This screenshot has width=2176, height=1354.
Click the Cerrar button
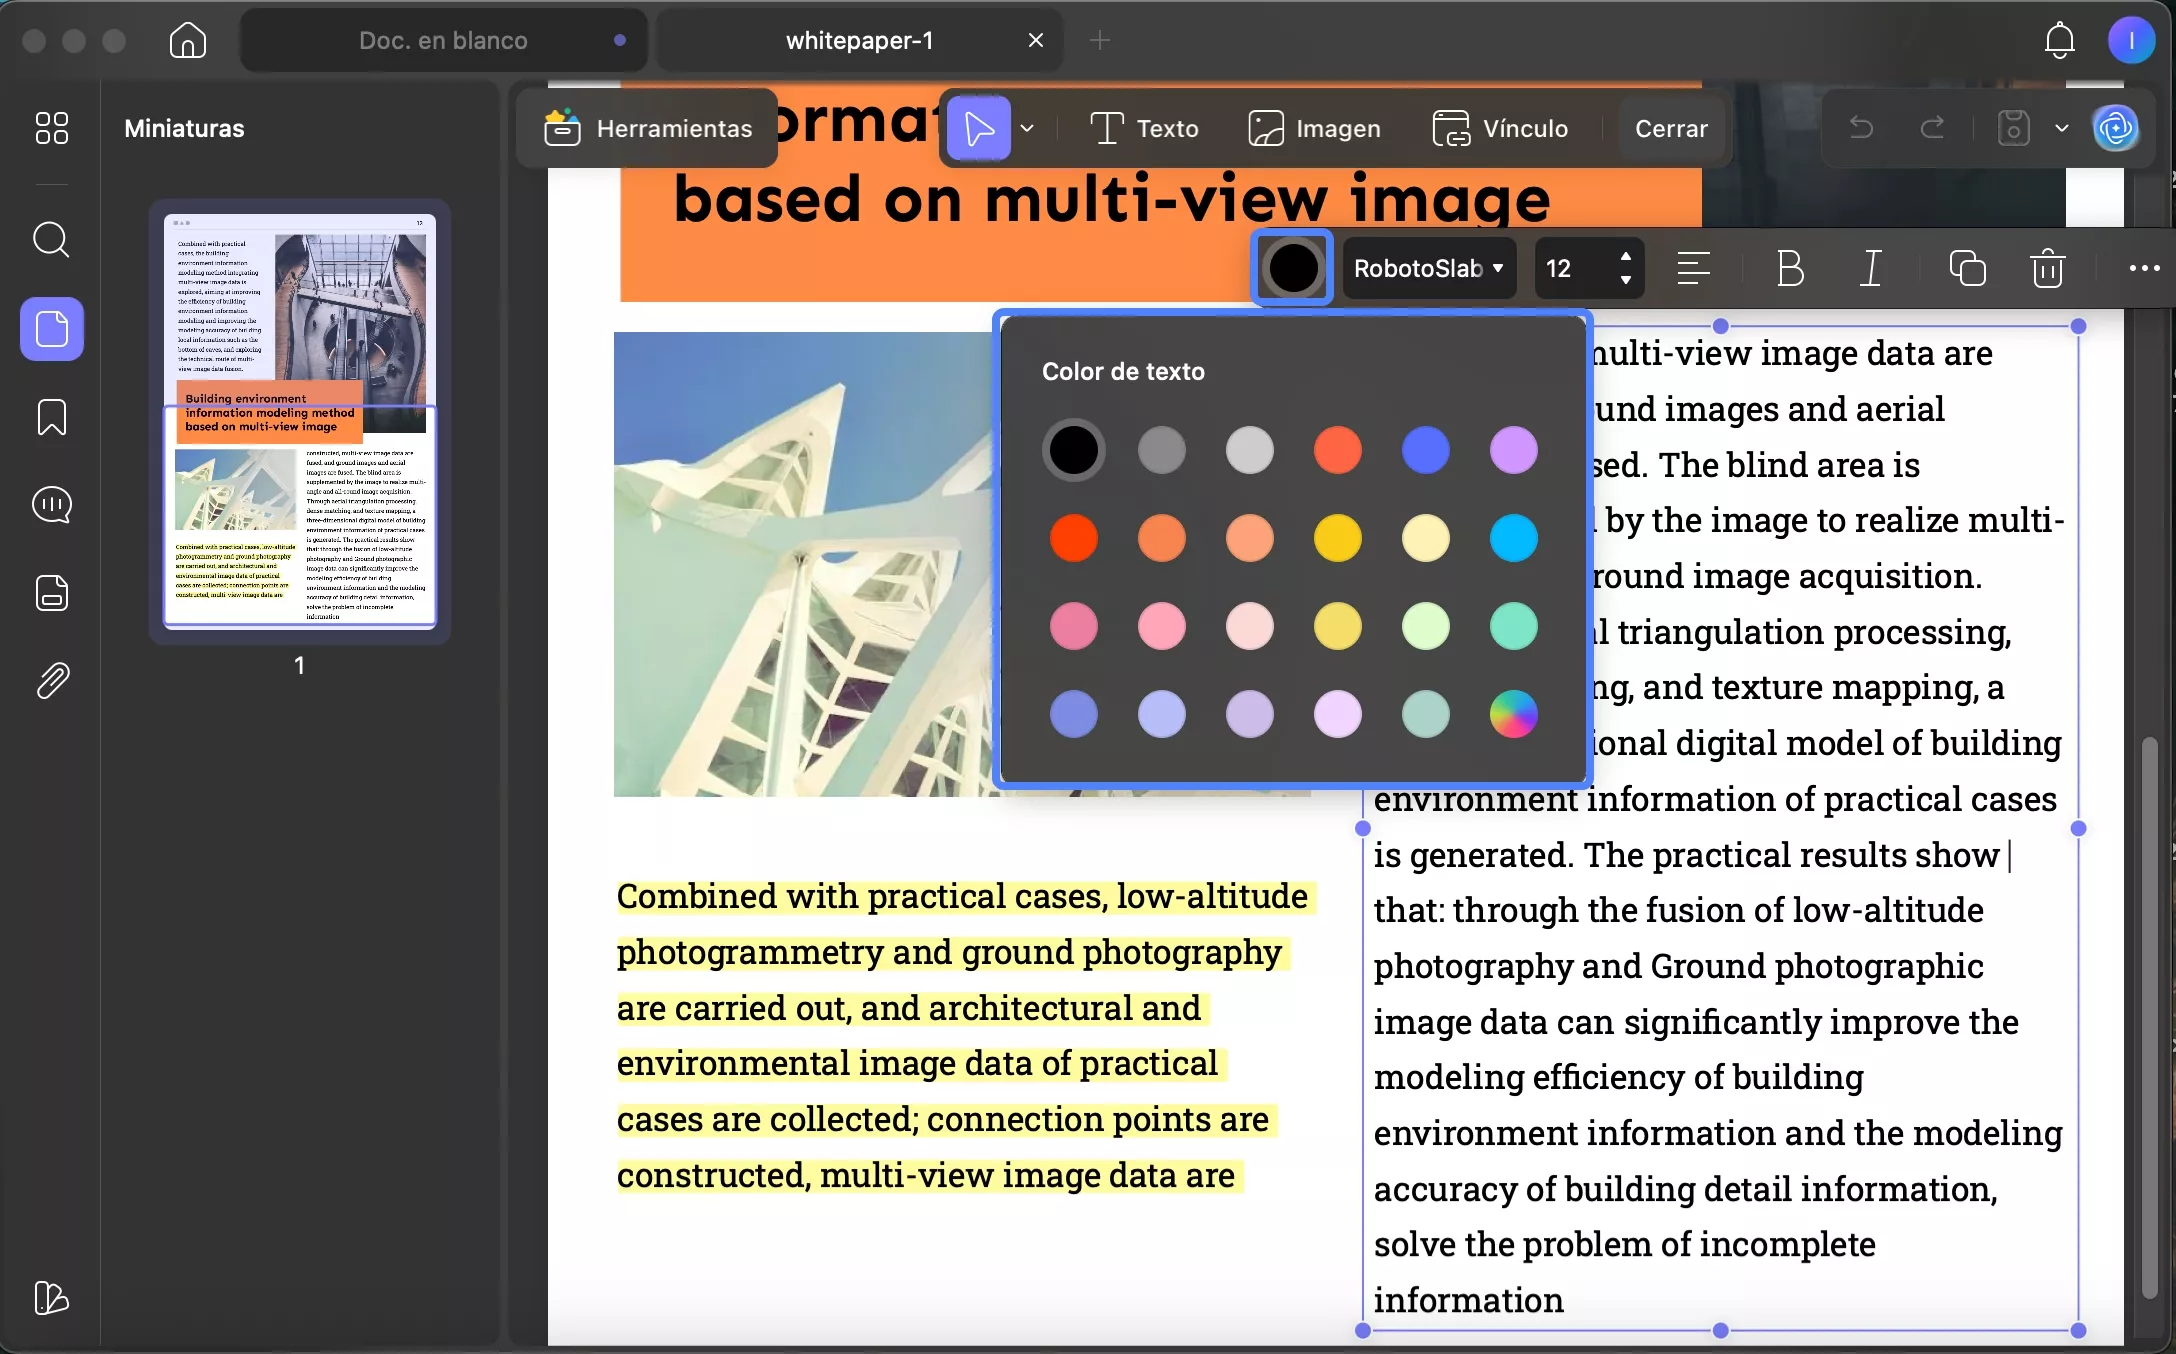1670,128
